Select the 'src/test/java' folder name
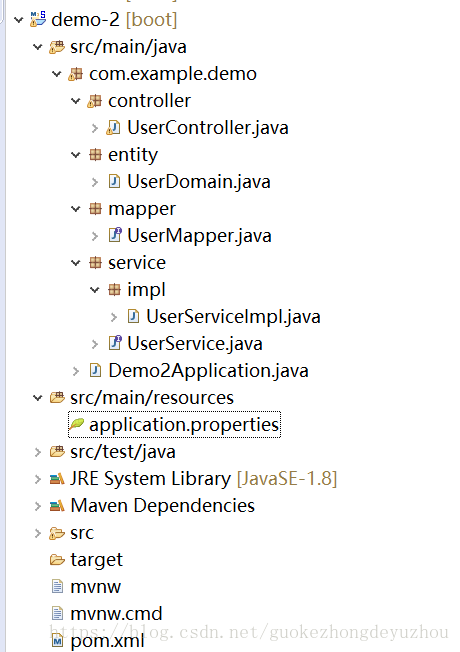Screen dimensions: 460x652 click(x=123, y=452)
